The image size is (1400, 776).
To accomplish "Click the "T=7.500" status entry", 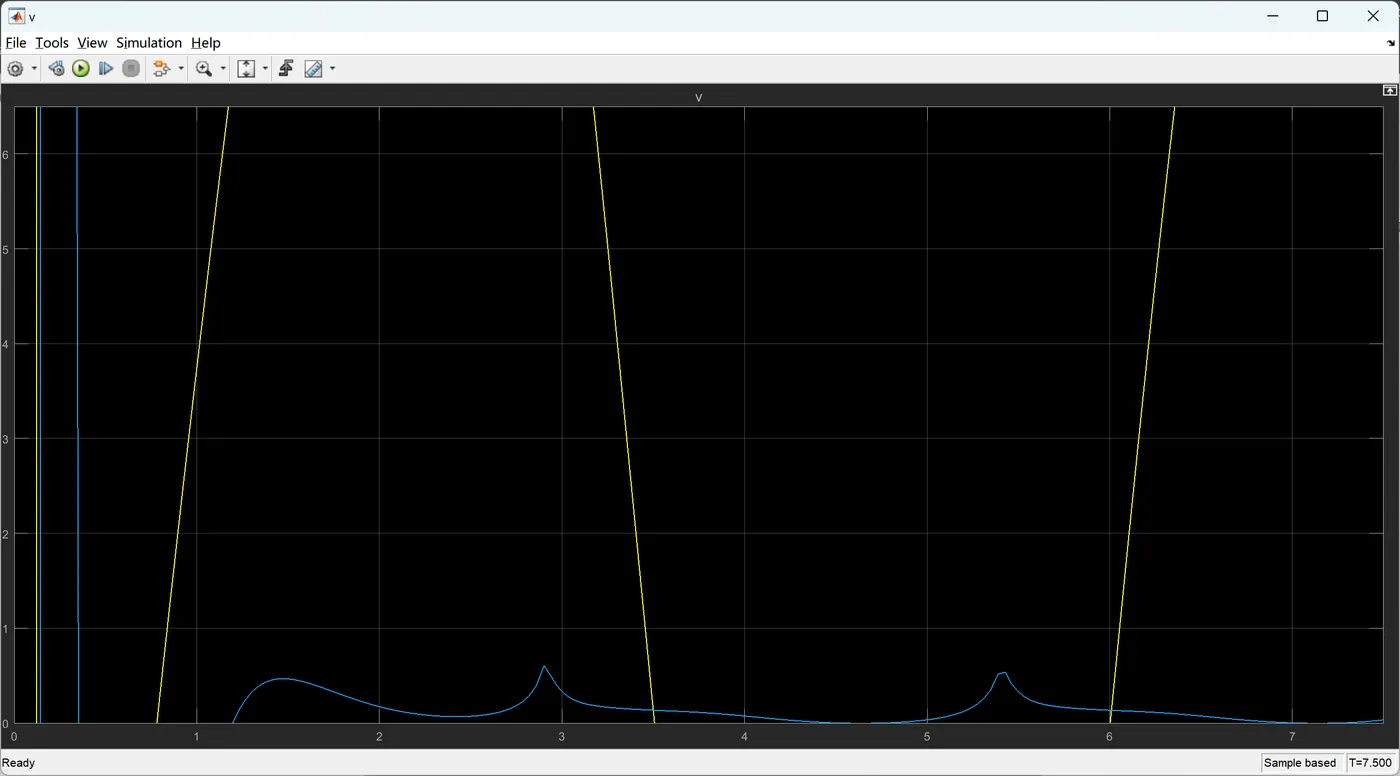I will [x=1370, y=763].
